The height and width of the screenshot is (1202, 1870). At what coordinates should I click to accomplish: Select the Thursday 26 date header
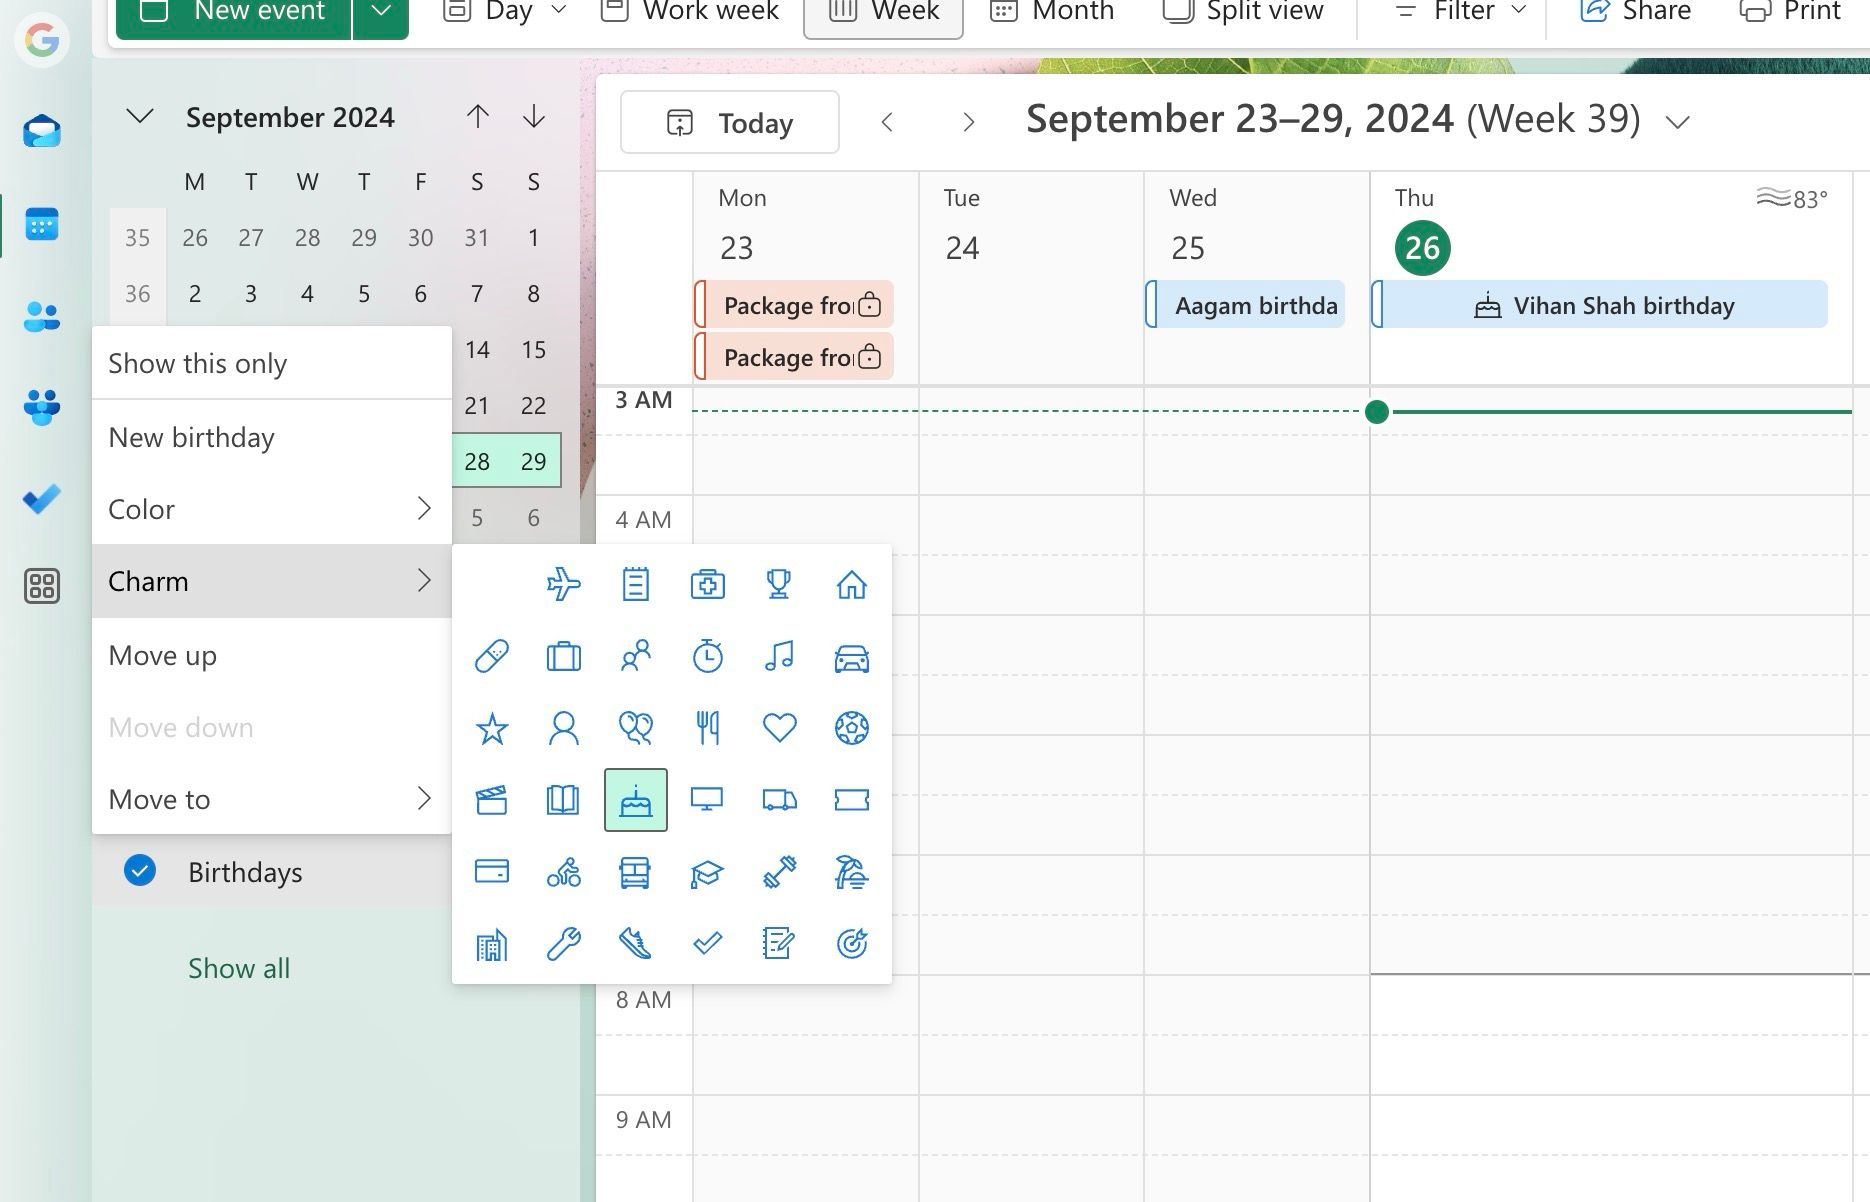pos(1422,247)
